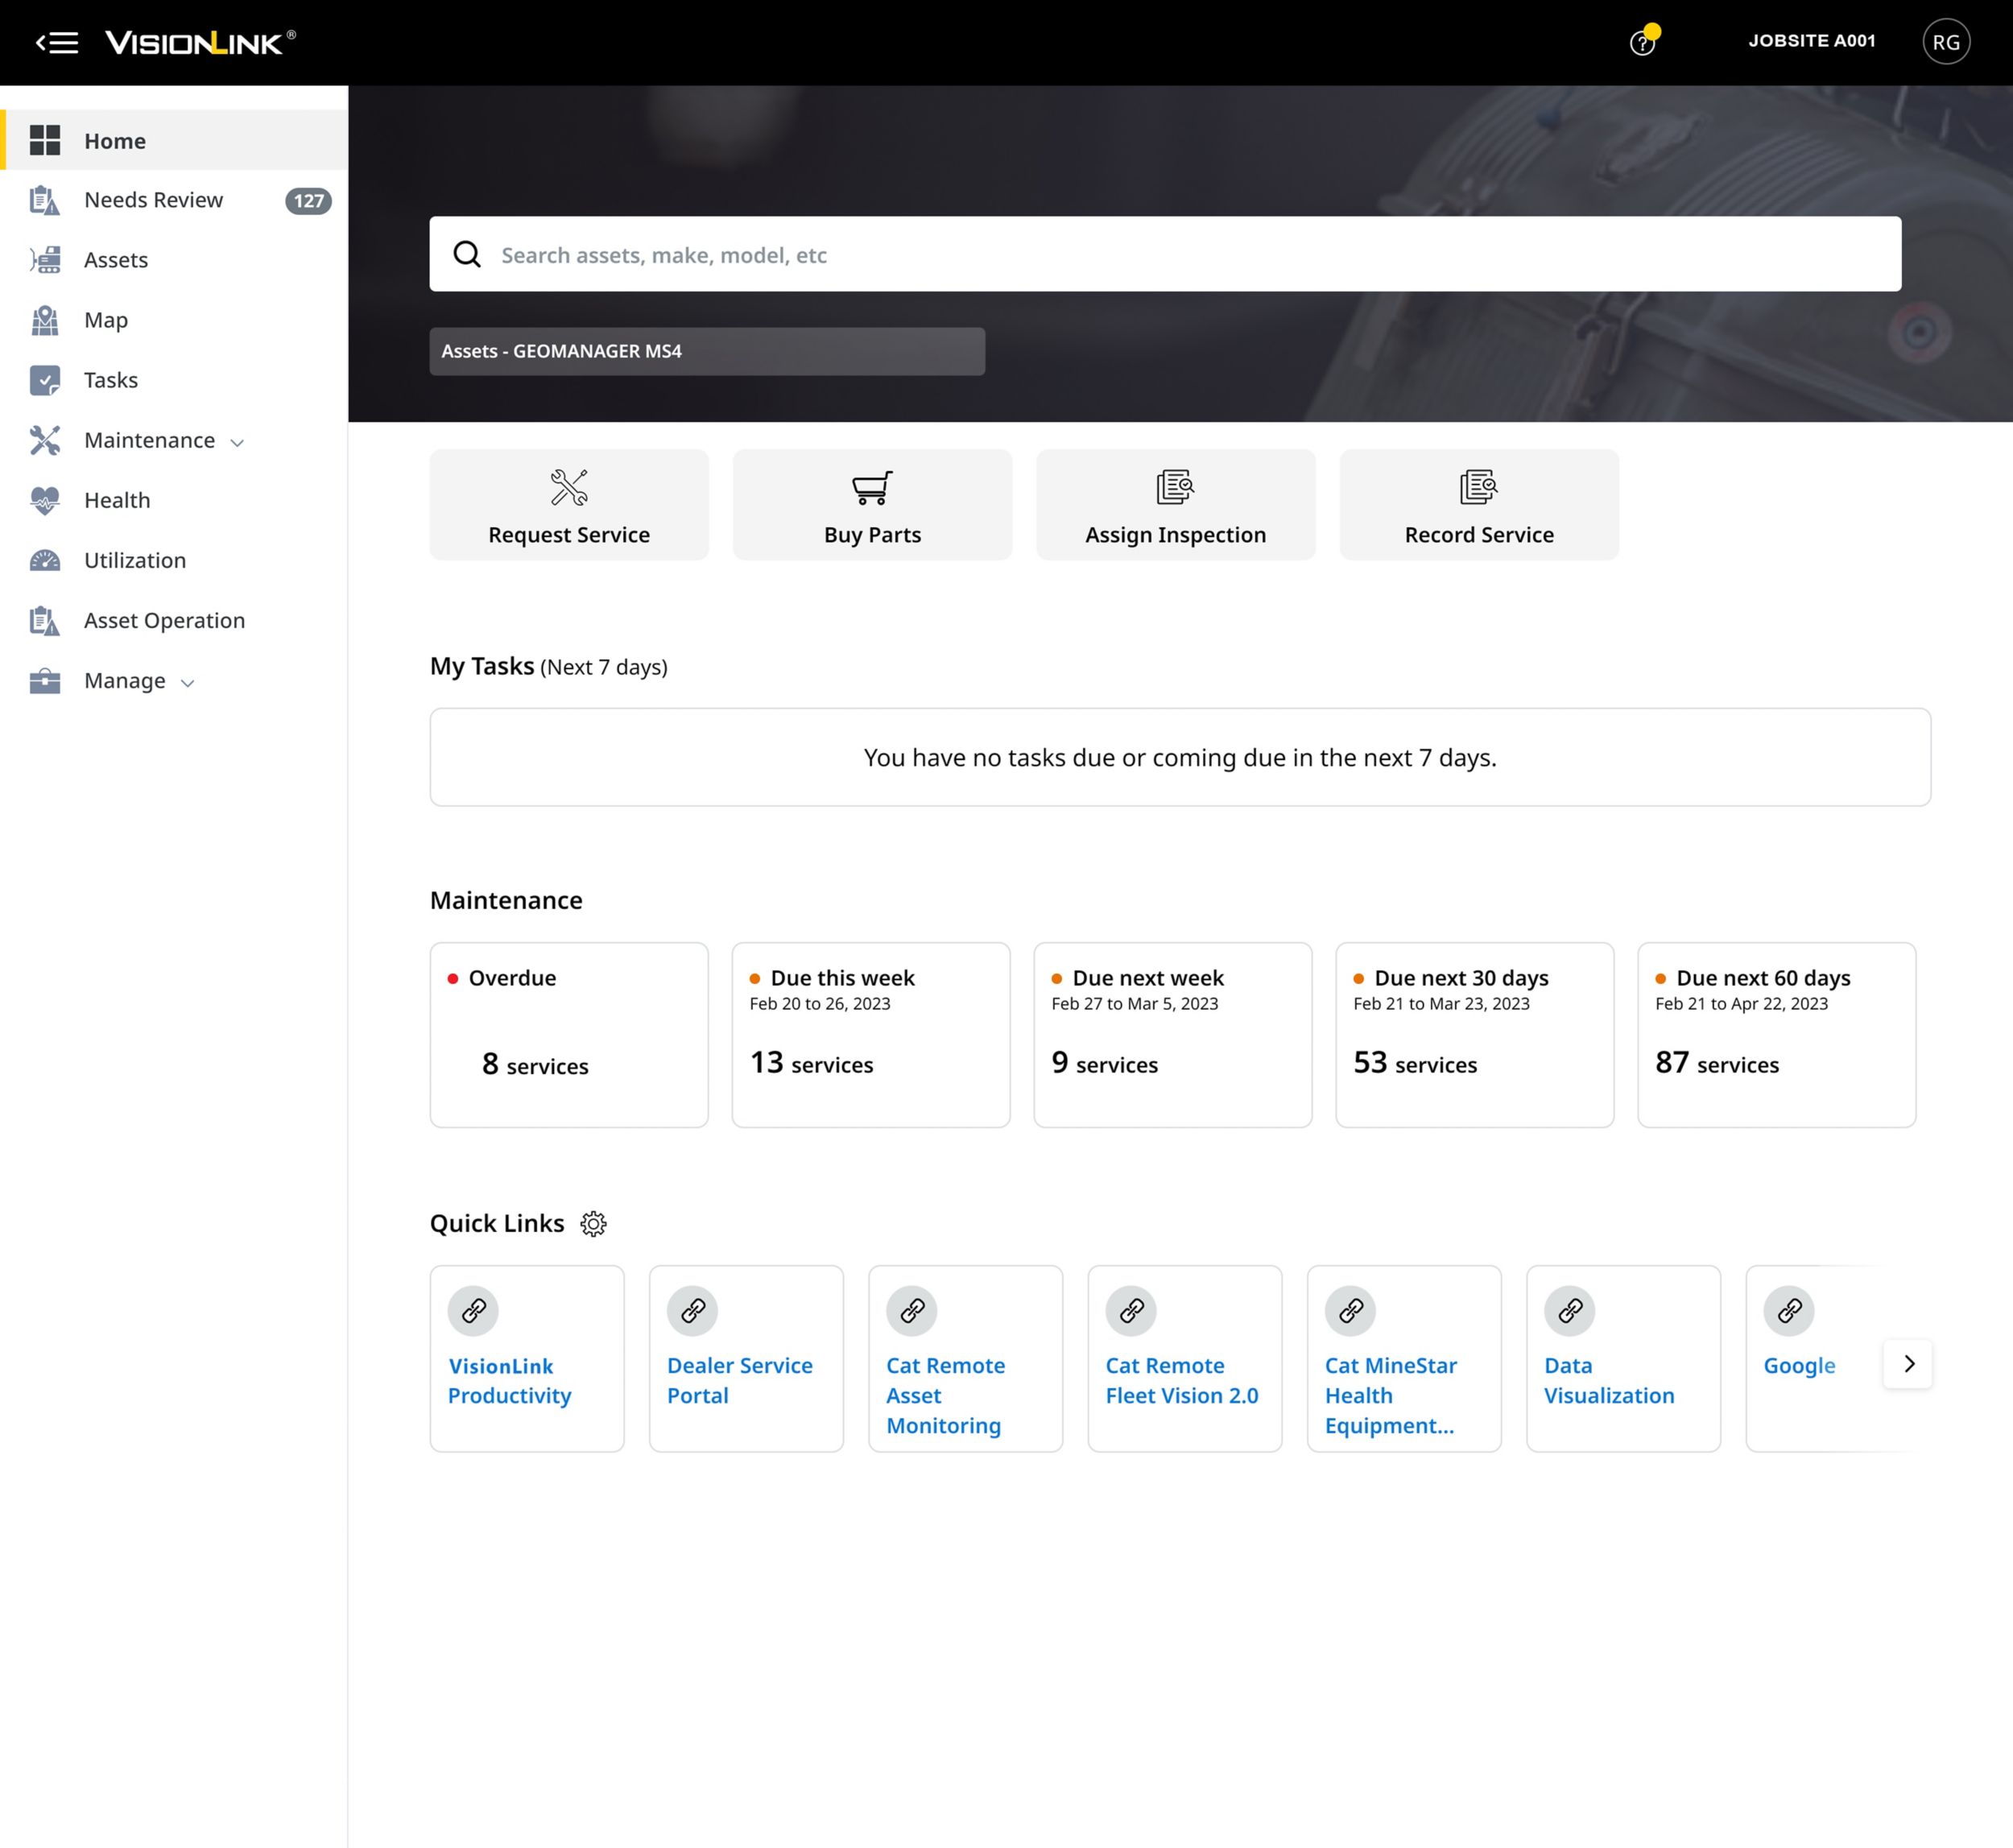
Task: Open Asset Operation menu item
Action: point(164,620)
